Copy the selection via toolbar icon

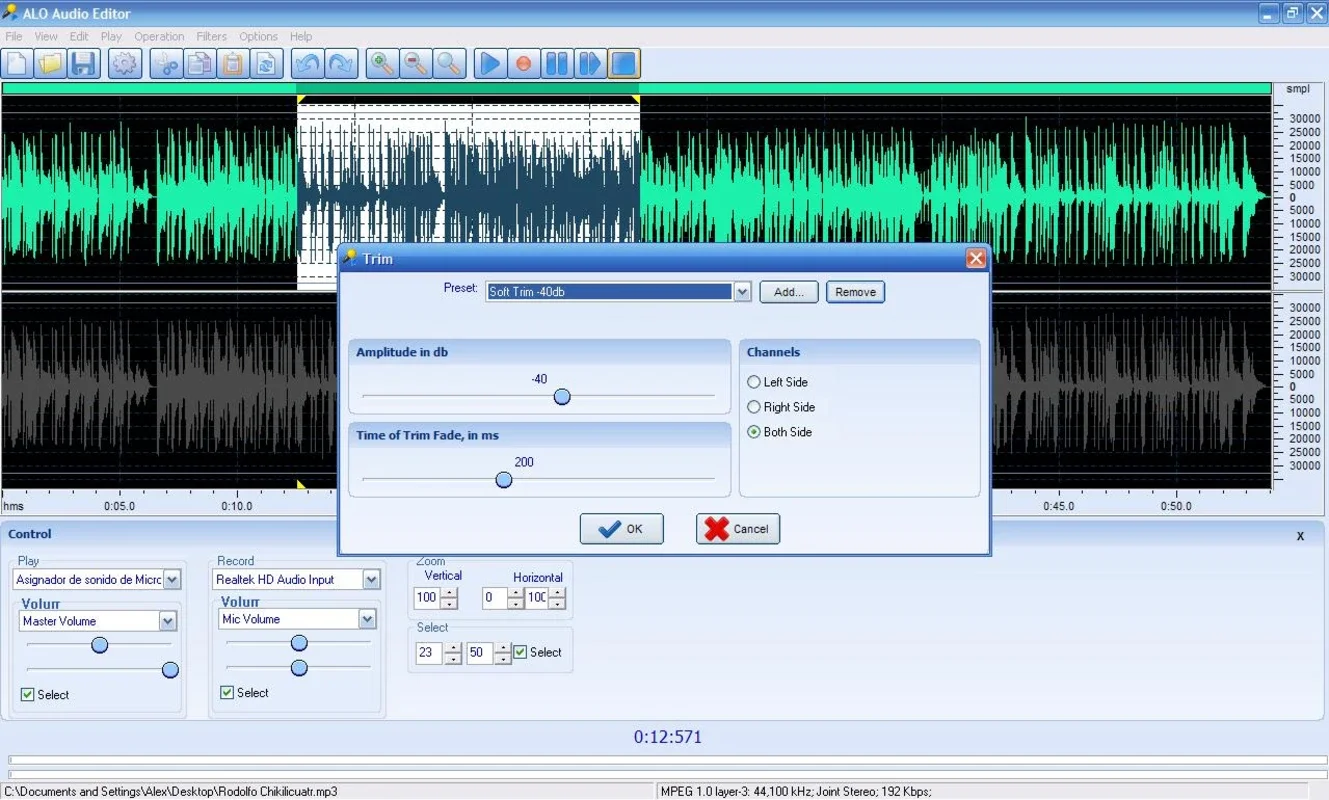point(200,64)
